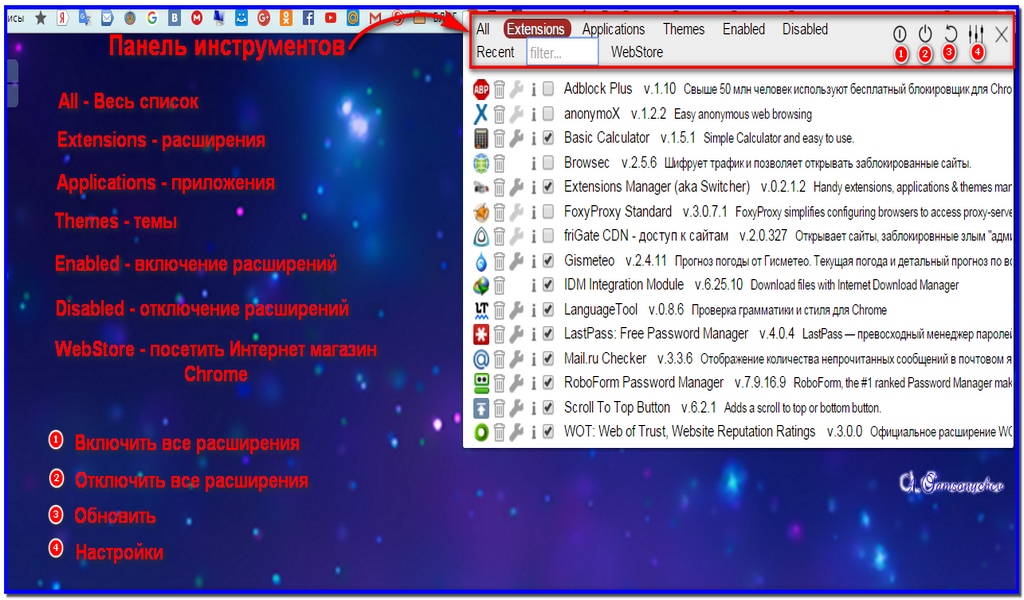The image size is (1024, 600).
Task: Click into the filter text field
Action: (x=562, y=52)
